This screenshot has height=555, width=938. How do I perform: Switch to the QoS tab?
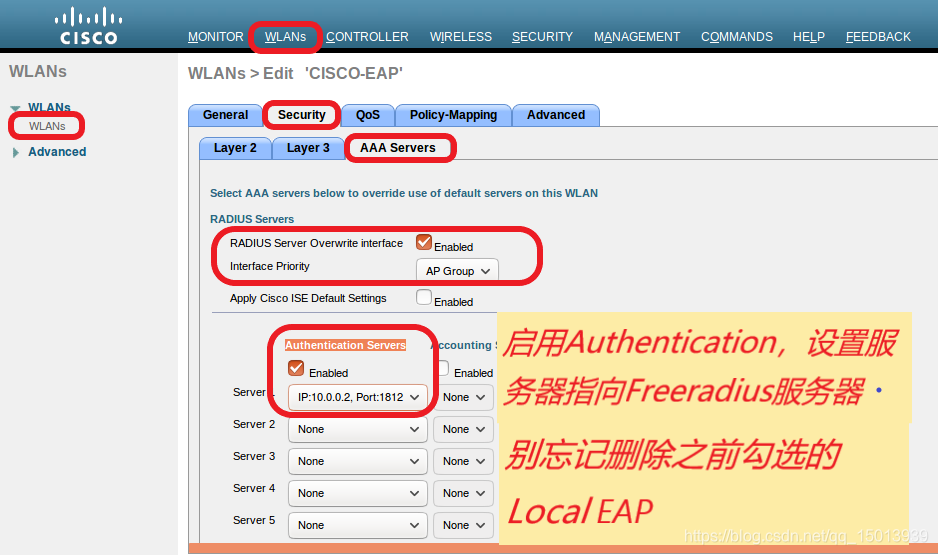tap(367, 115)
